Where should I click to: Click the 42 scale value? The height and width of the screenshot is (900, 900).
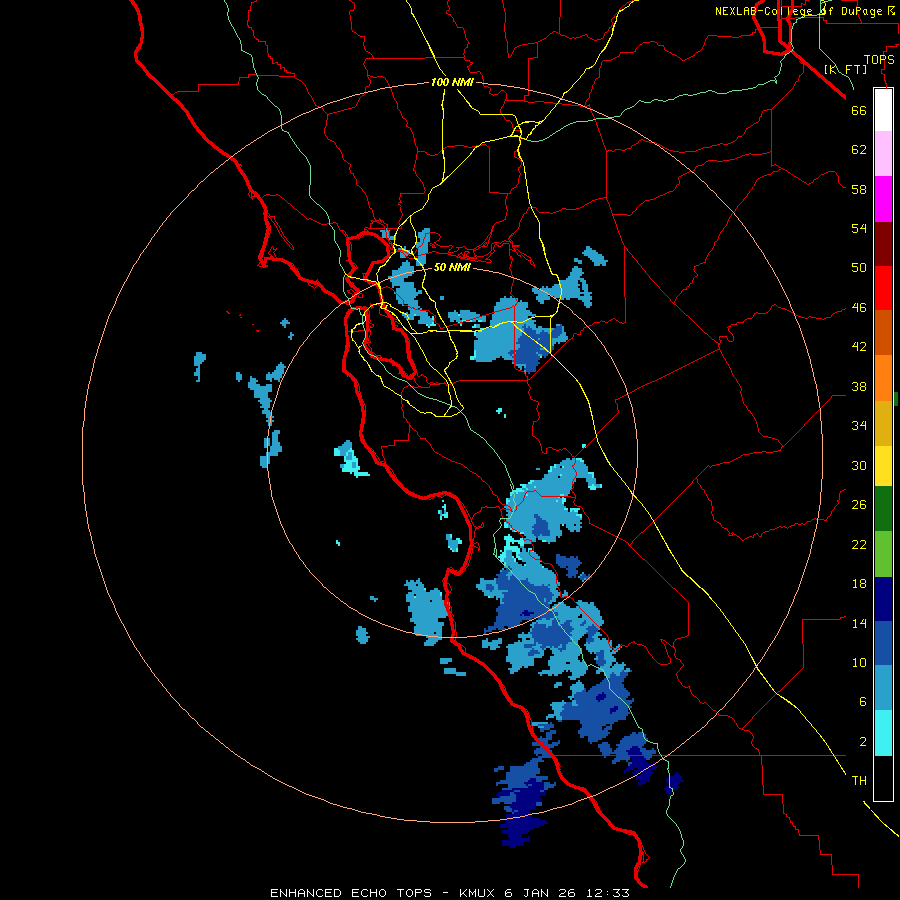click(x=859, y=347)
